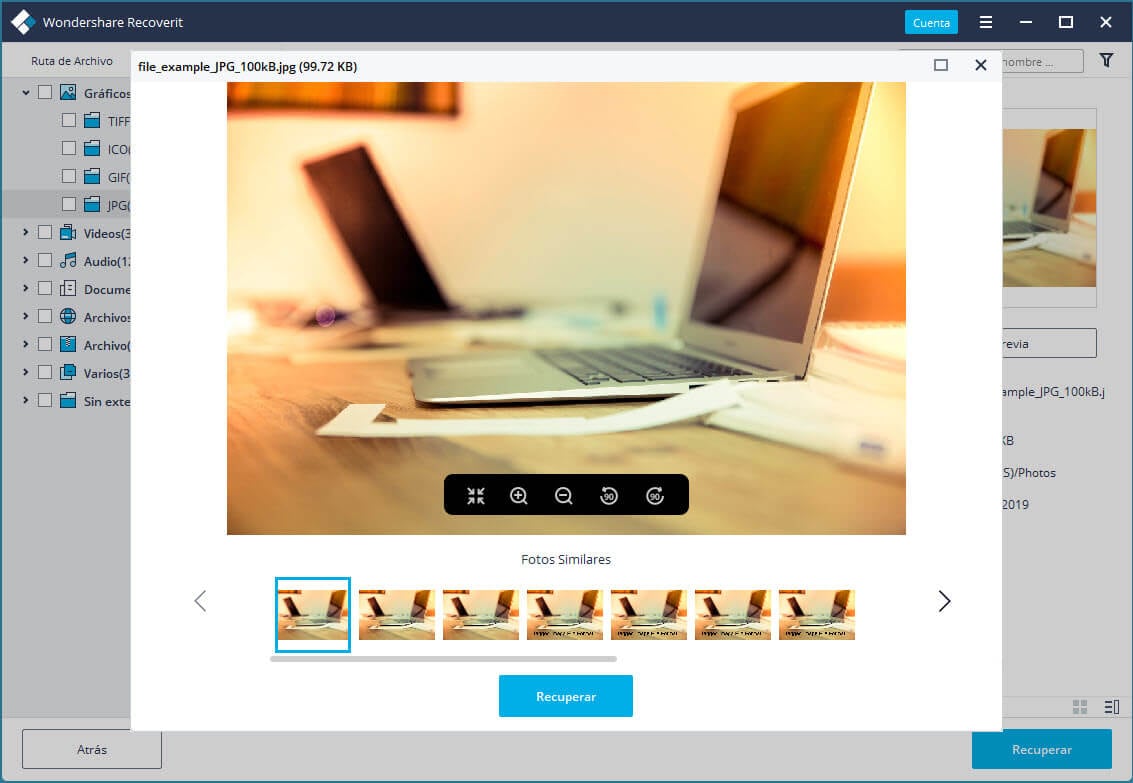Click the Atrás back button
1133x783 pixels.
click(92, 750)
